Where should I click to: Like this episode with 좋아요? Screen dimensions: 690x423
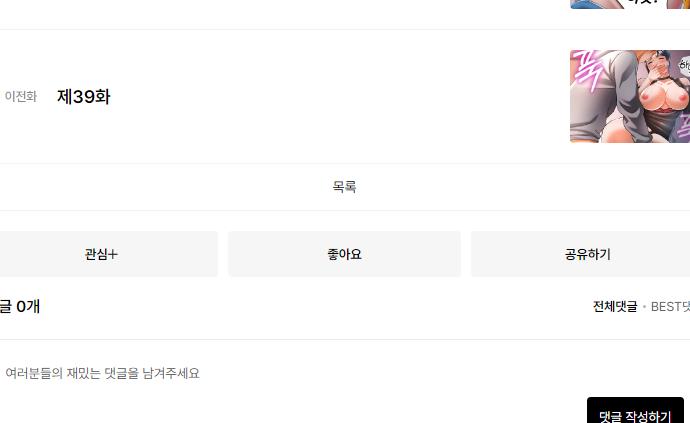(x=344, y=254)
